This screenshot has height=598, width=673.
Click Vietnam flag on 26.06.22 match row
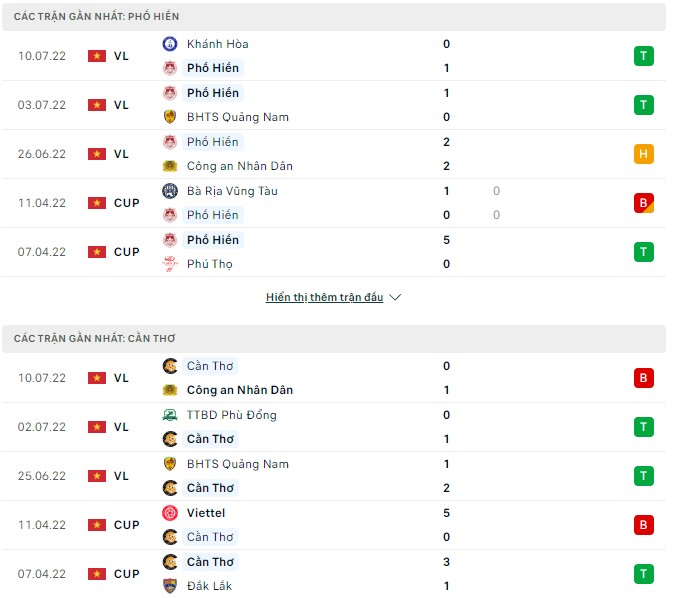point(97,154)
